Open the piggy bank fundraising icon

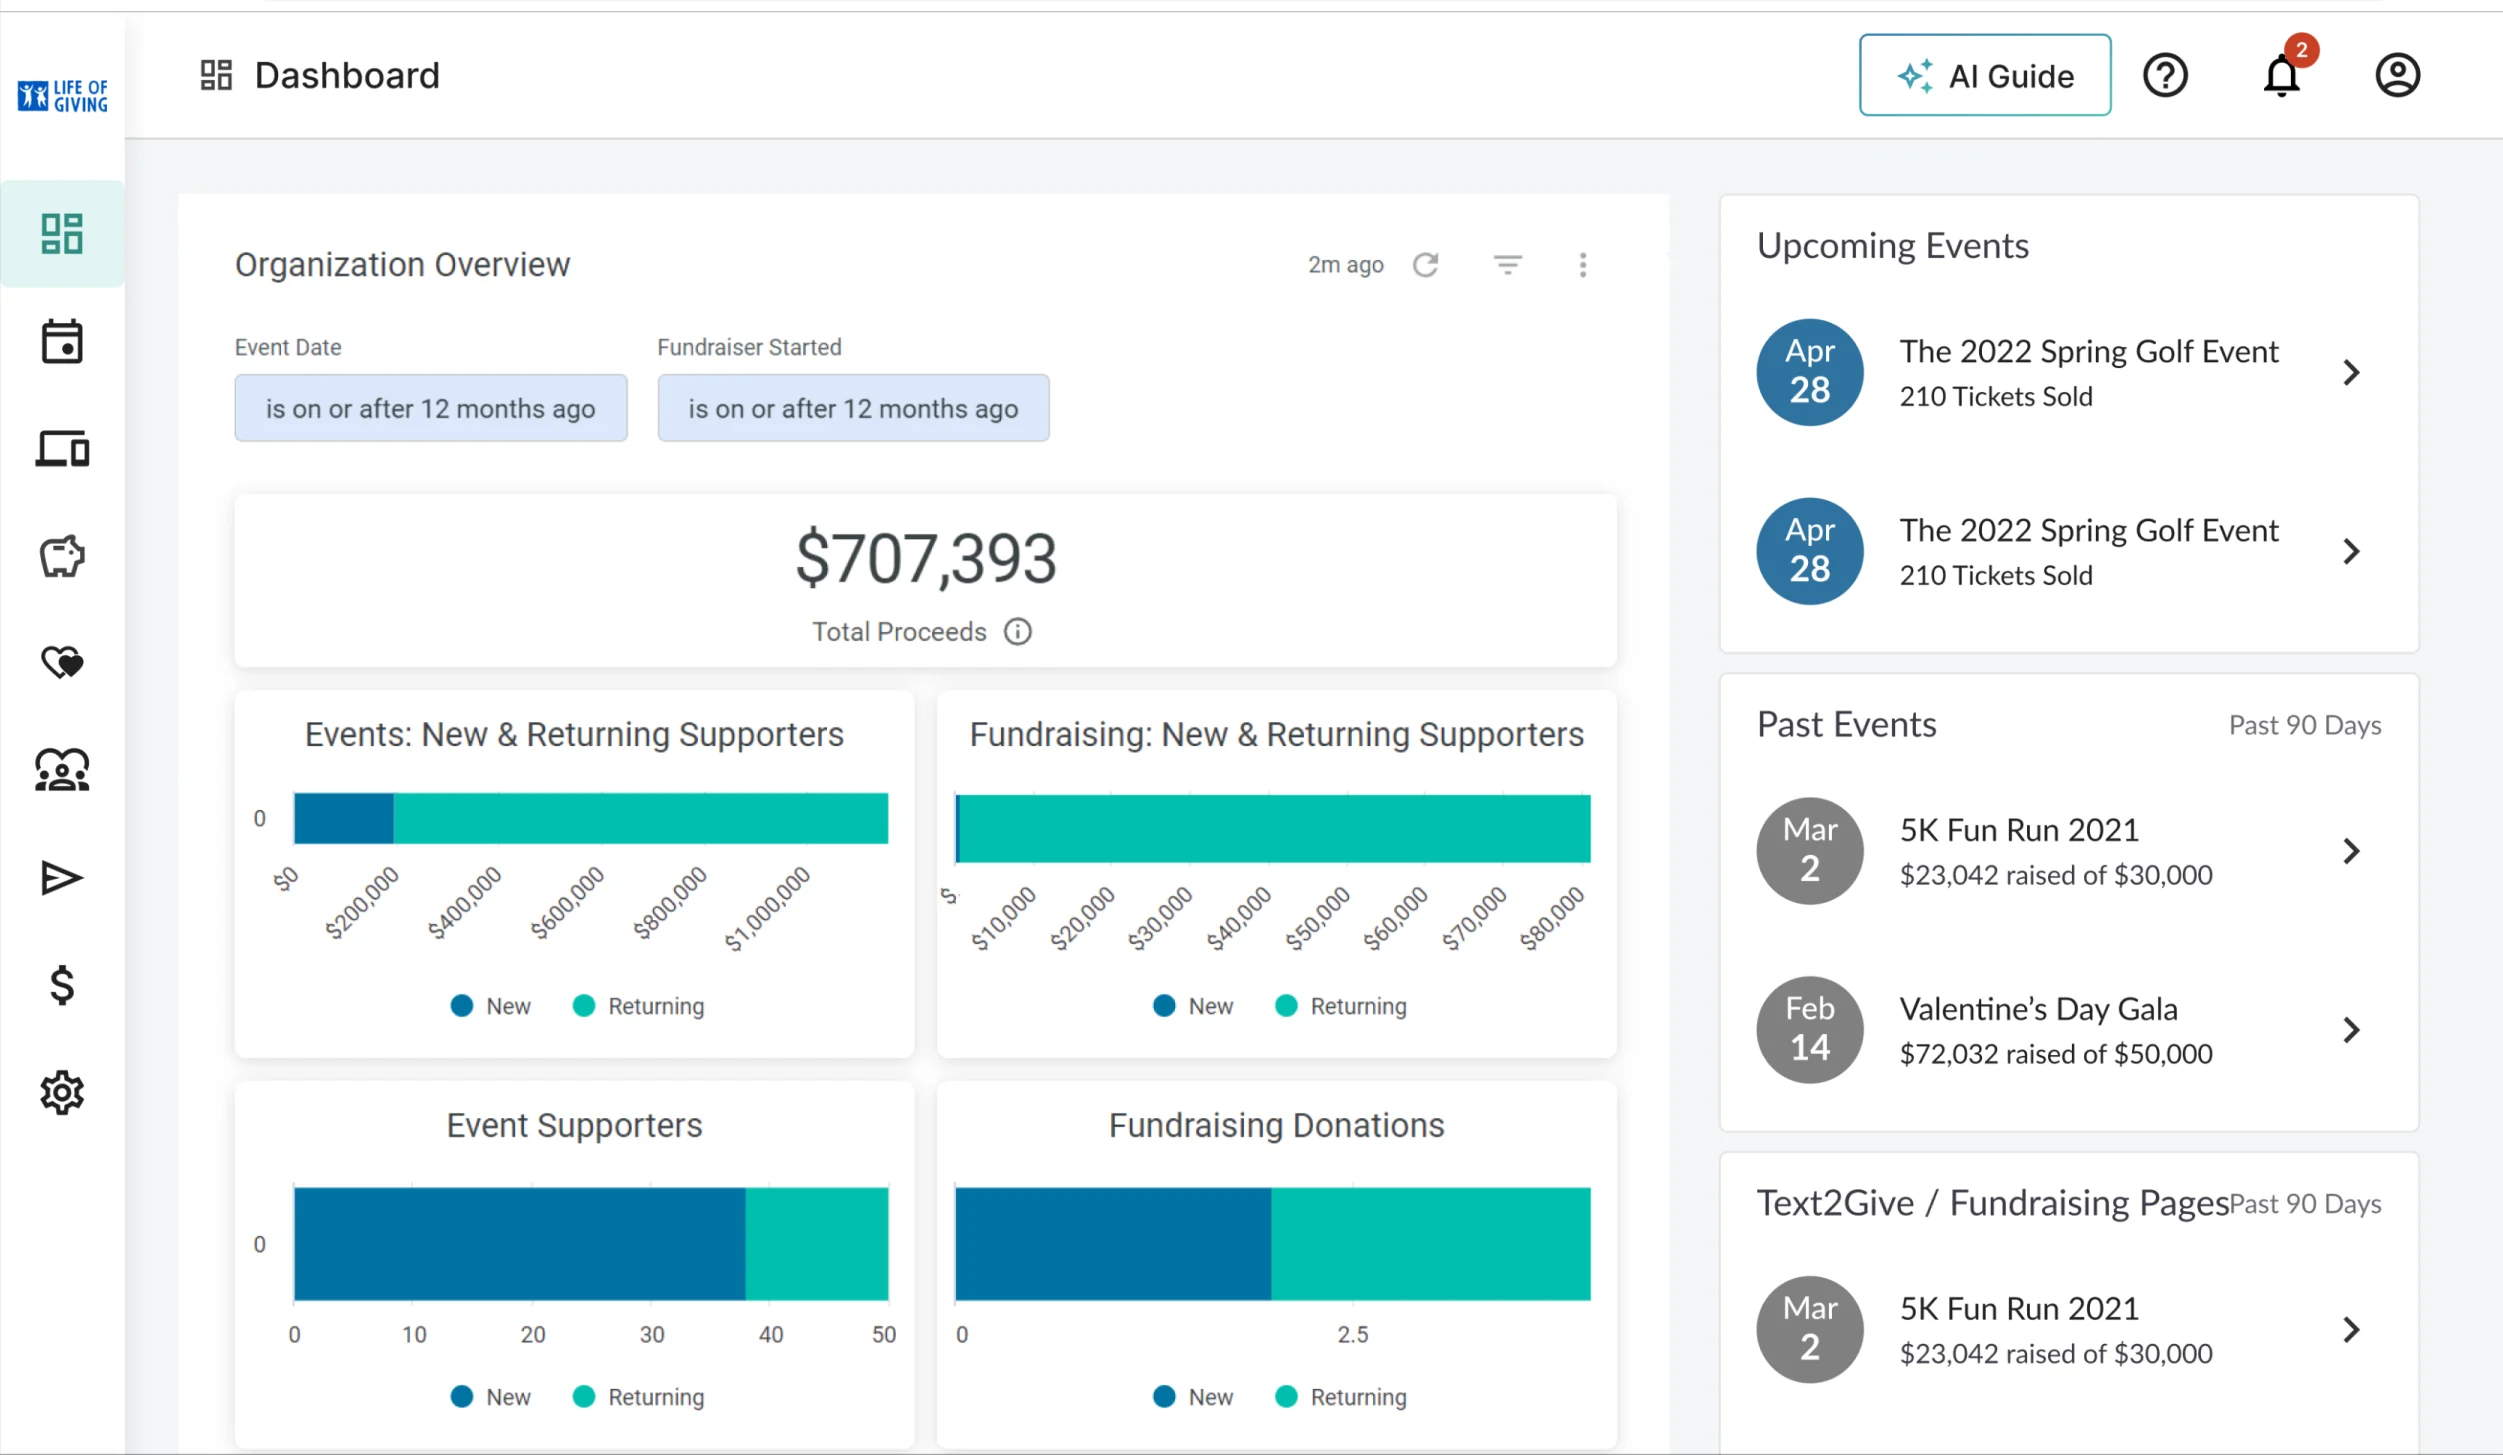click(62, 556)
